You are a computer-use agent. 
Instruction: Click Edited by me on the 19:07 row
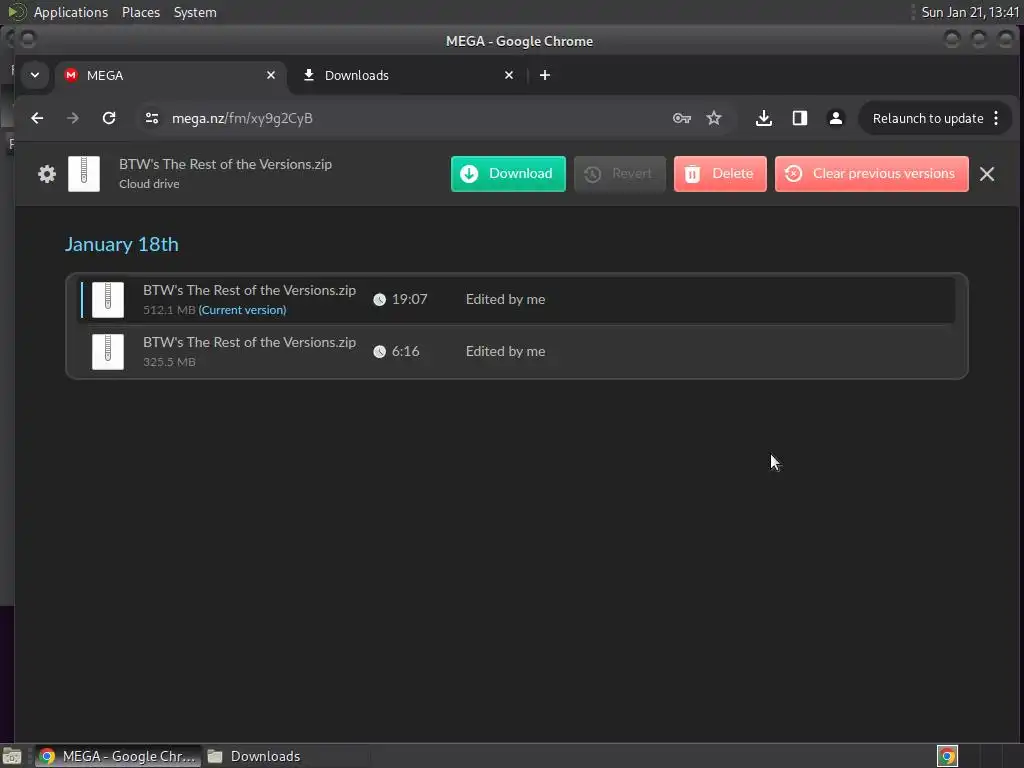tap(505, 300)
